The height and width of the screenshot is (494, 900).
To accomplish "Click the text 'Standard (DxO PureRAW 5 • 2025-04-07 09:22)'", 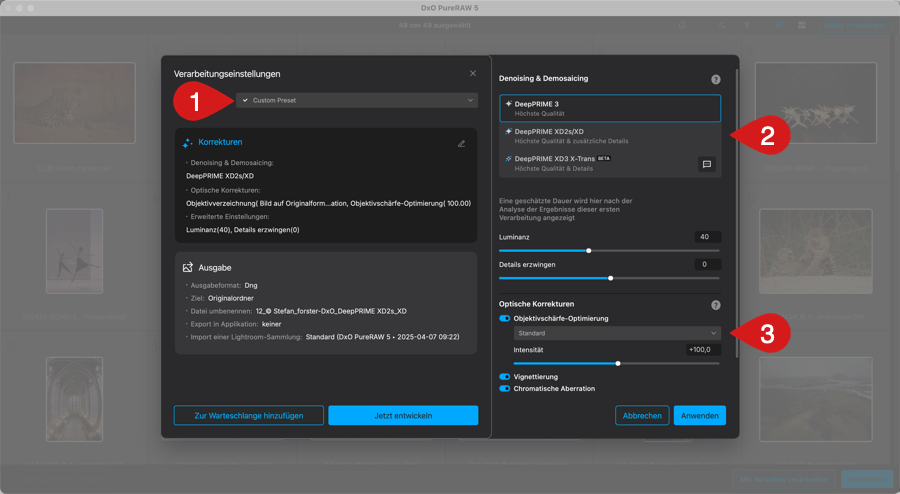I will (382, 337).
